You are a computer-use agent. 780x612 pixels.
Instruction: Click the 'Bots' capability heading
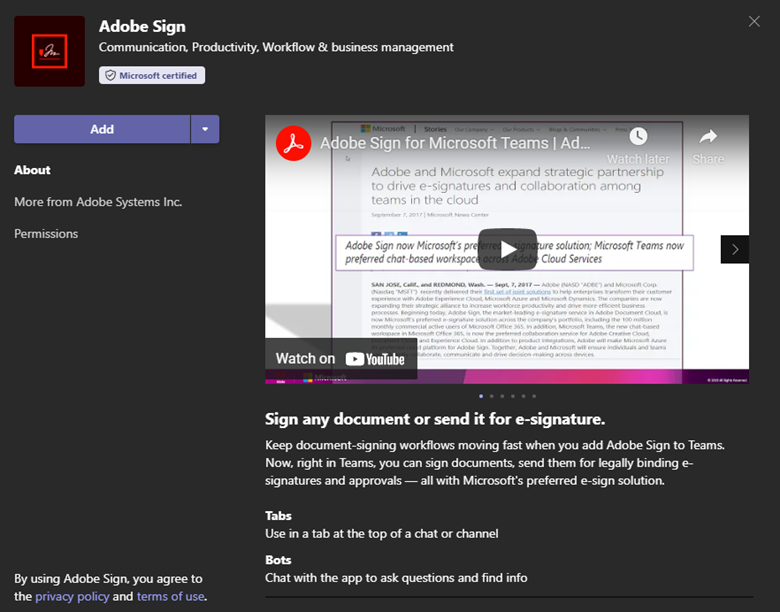click(x=278, y=560)
